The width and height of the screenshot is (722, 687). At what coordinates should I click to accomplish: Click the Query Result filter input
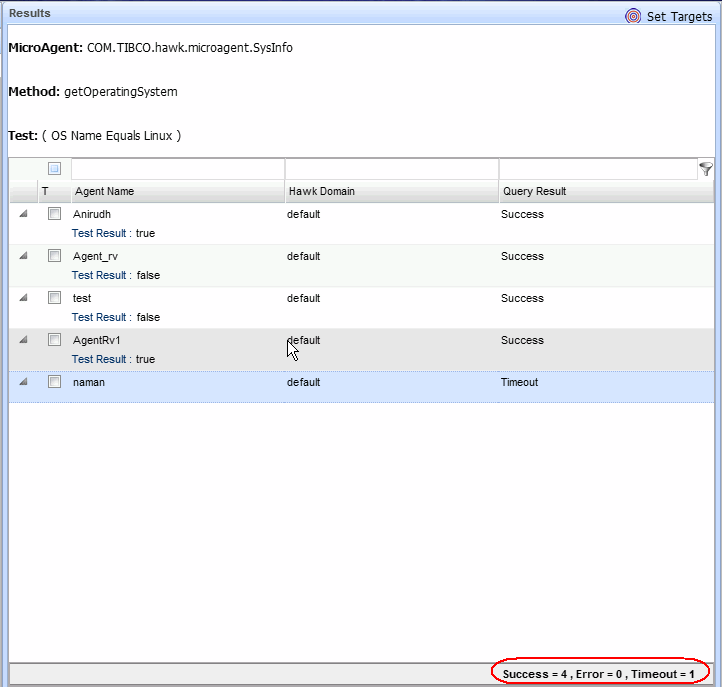[597, 169]
